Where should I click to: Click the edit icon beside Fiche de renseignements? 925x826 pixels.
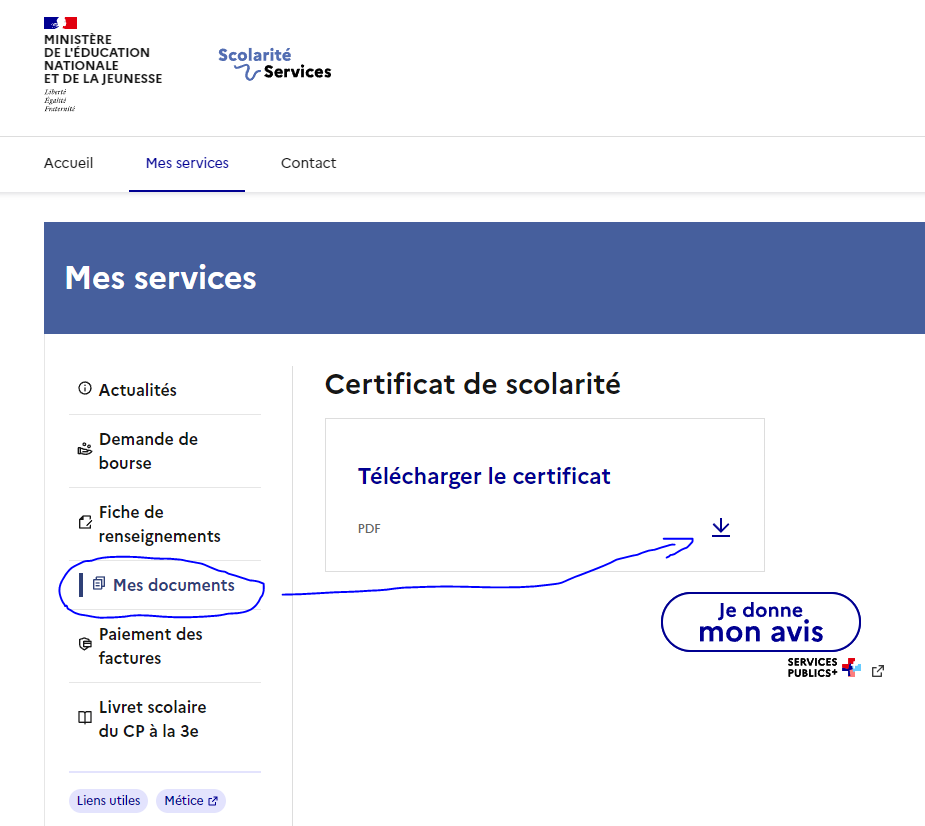84,523
